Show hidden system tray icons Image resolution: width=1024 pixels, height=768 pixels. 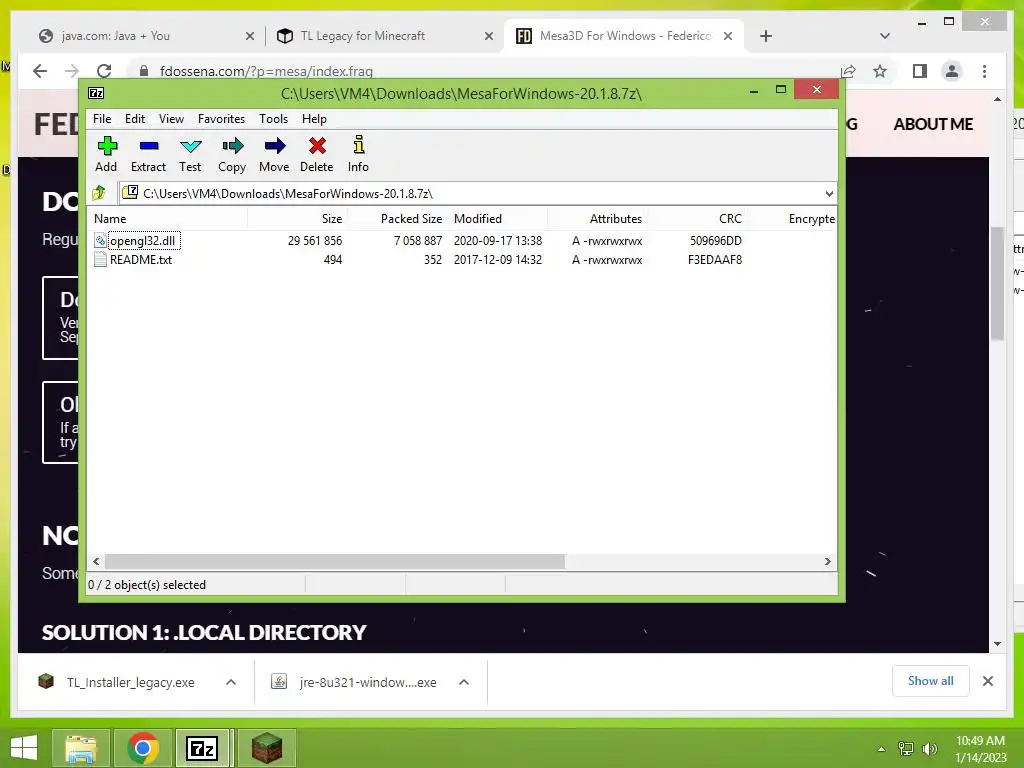click(882, 749)
